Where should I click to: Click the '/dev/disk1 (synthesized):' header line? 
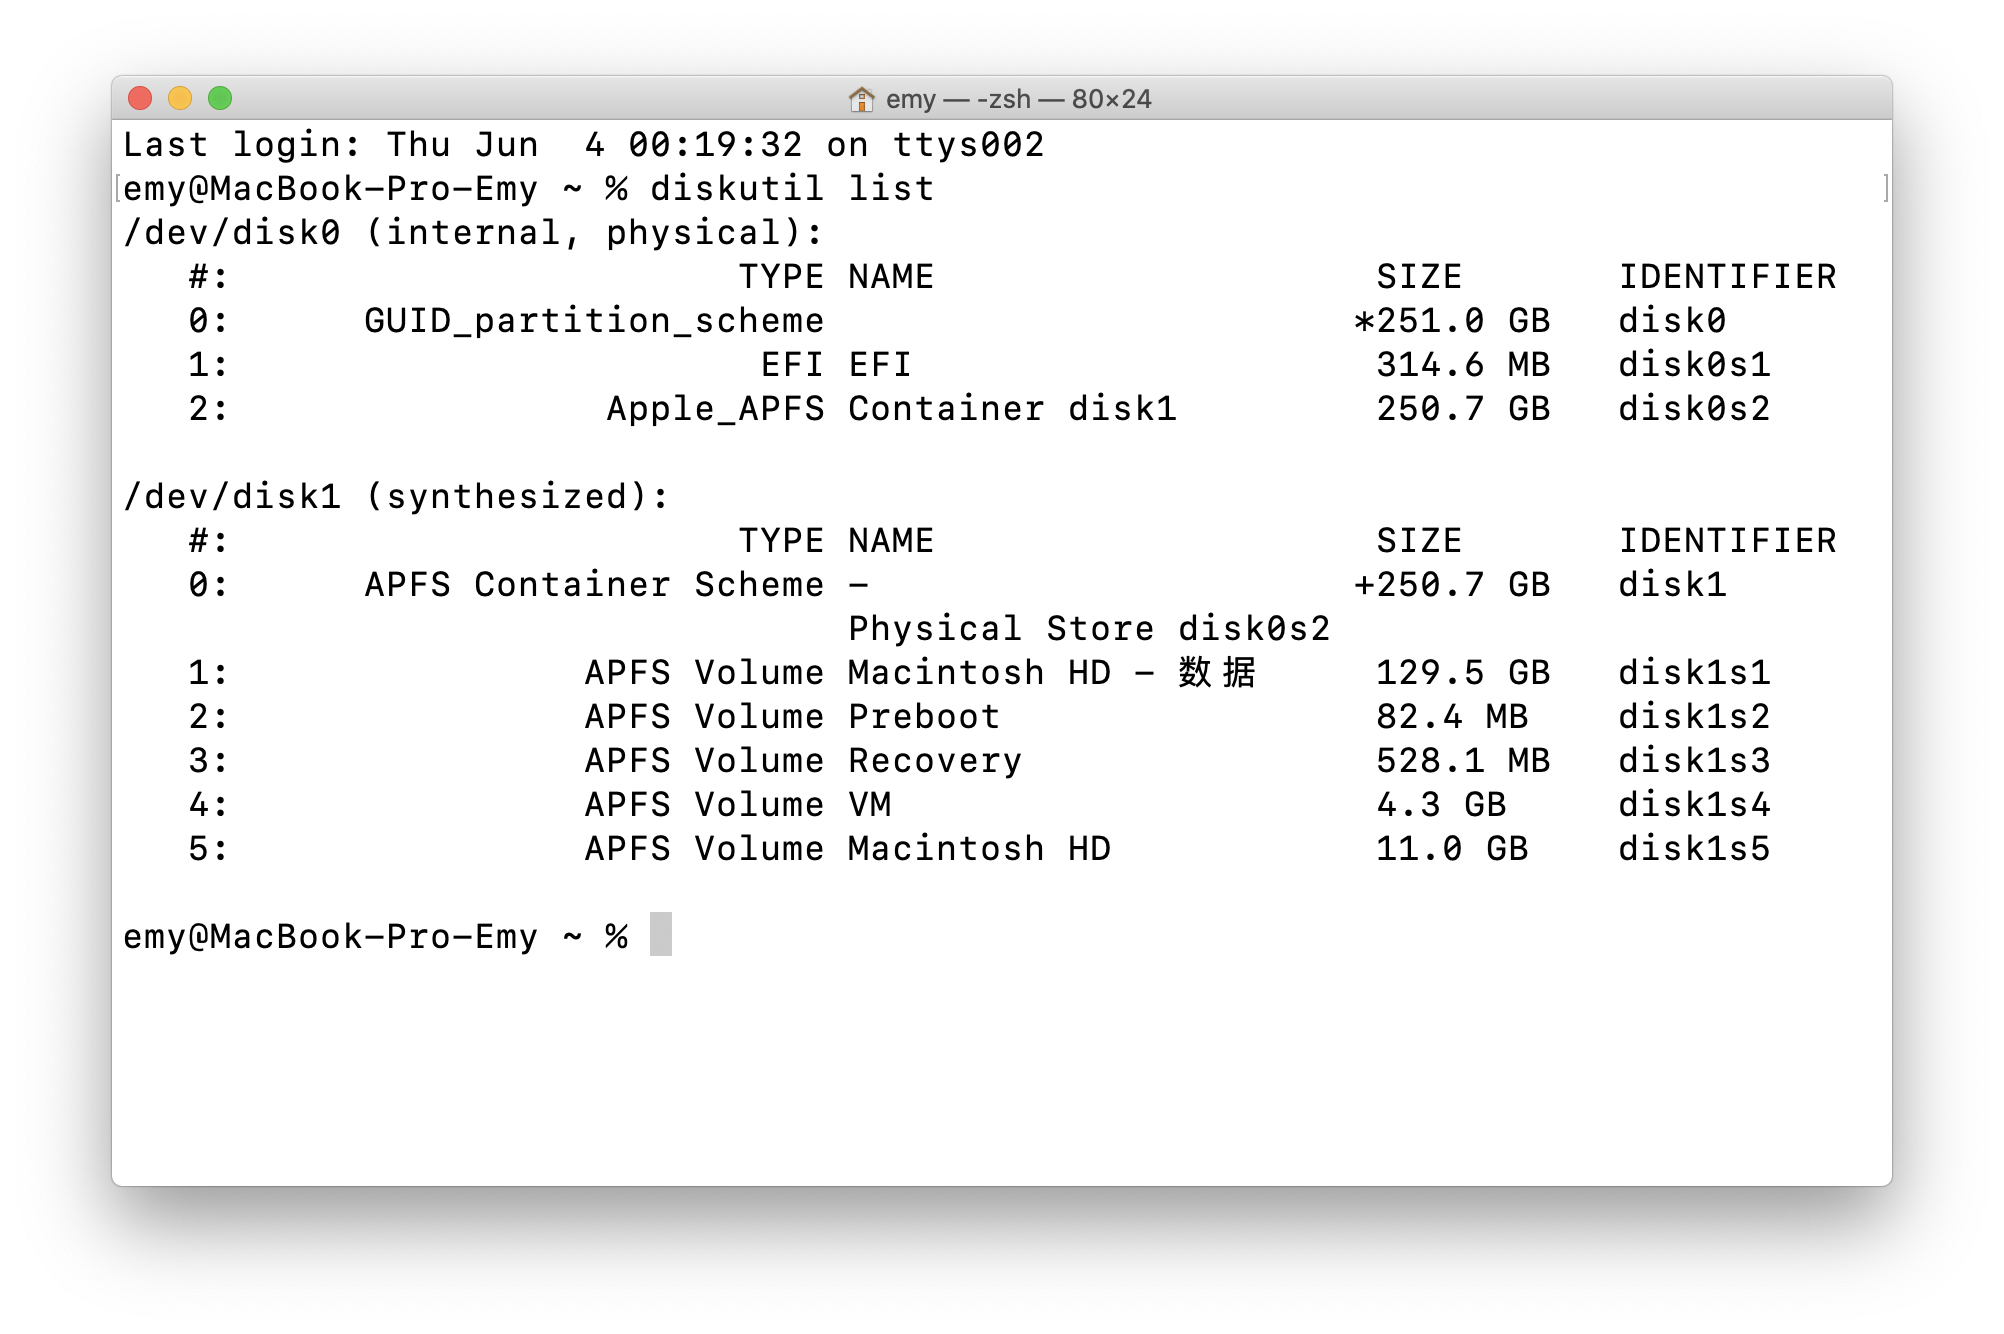pos(396,496)
